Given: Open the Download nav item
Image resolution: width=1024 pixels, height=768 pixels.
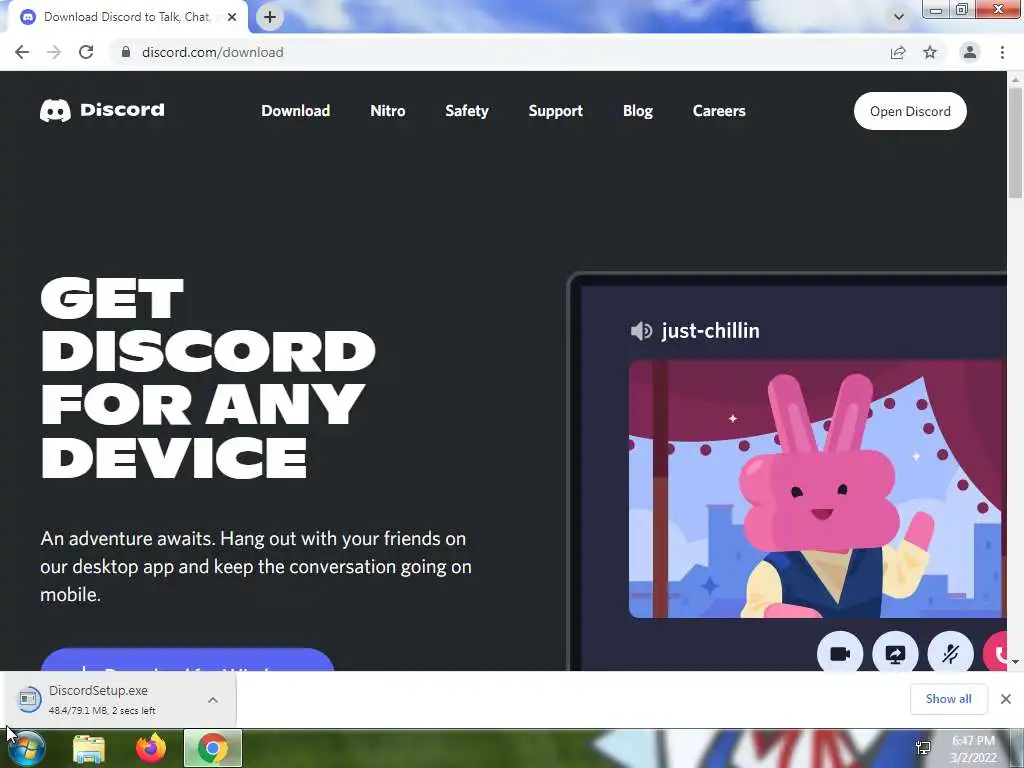Looking at the screenshot, I should pos(296,111).
